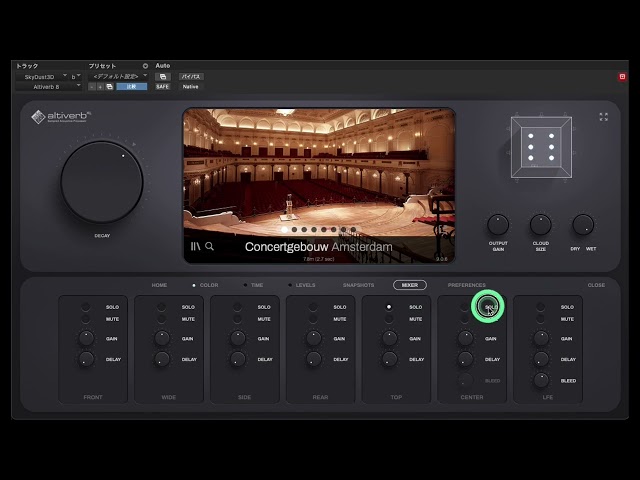Image resolution: width=640 pixels, height=480 pixels.
Task: Click the バイパス bypass button
Action: [191, 77]
